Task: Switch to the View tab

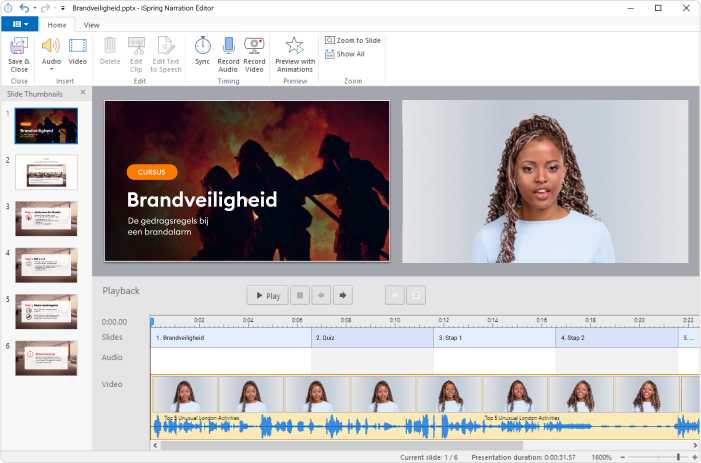Action: tap(91, 25)
